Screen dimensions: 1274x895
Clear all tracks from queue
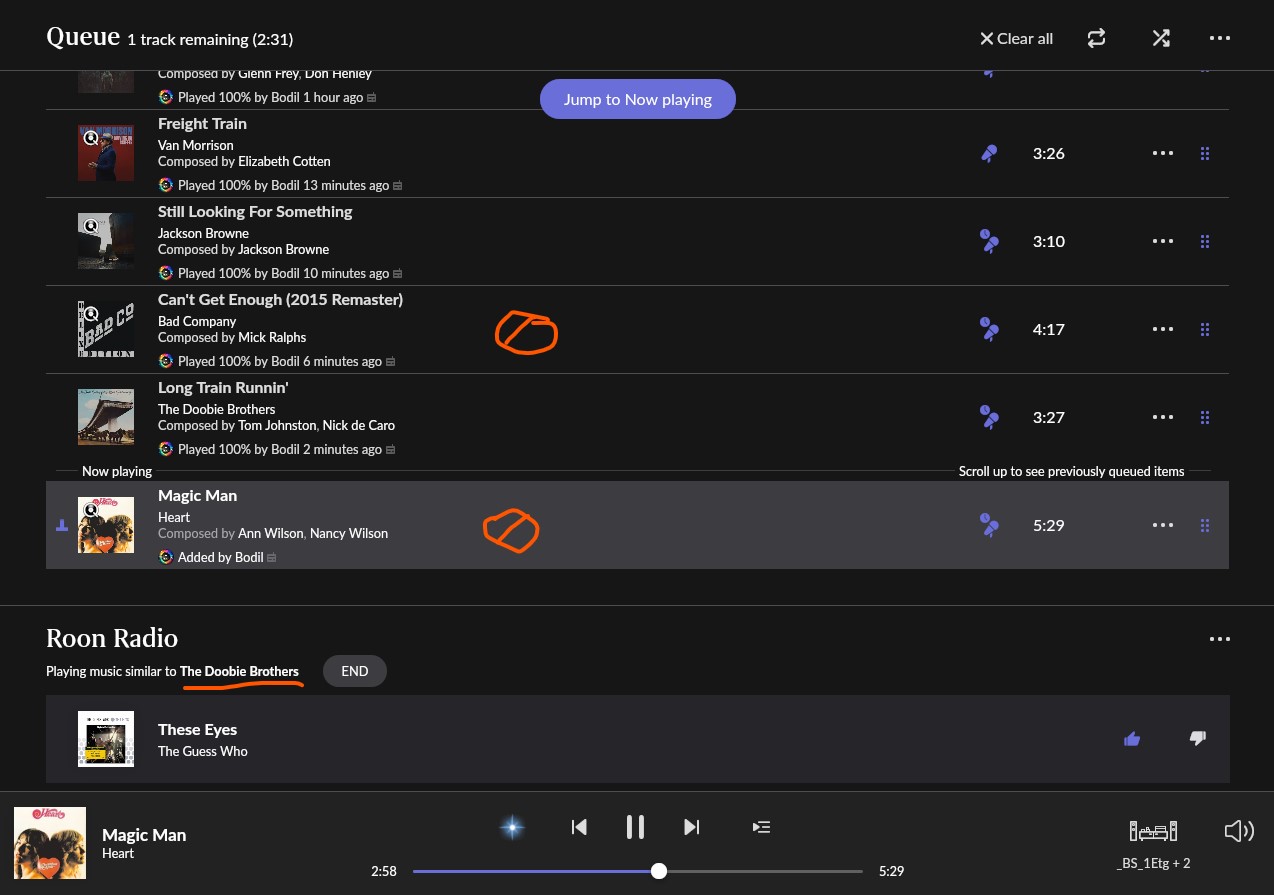pyautogui.click(x=1016, y=38)
